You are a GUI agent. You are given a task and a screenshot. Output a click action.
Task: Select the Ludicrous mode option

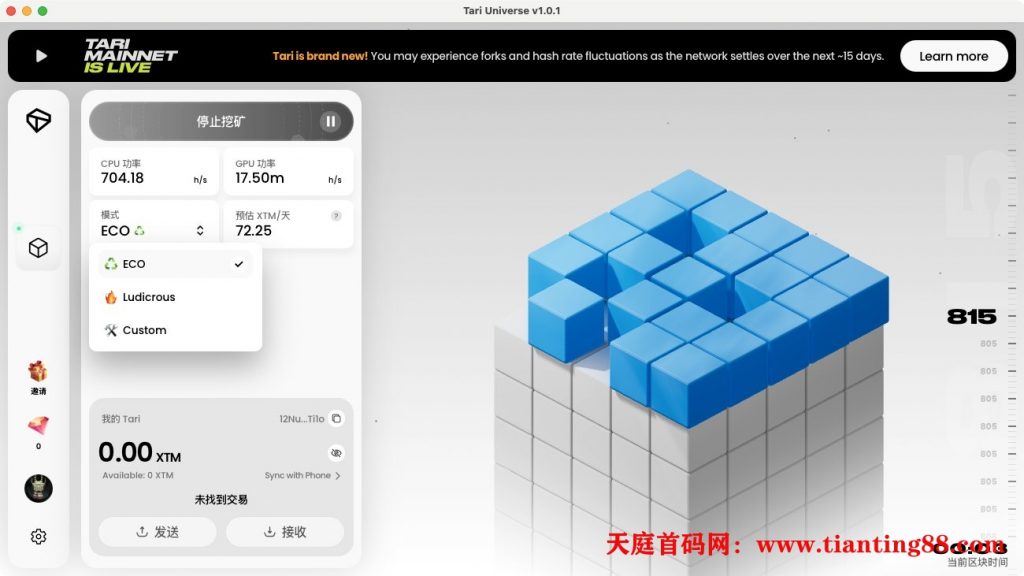pos(175,296)
